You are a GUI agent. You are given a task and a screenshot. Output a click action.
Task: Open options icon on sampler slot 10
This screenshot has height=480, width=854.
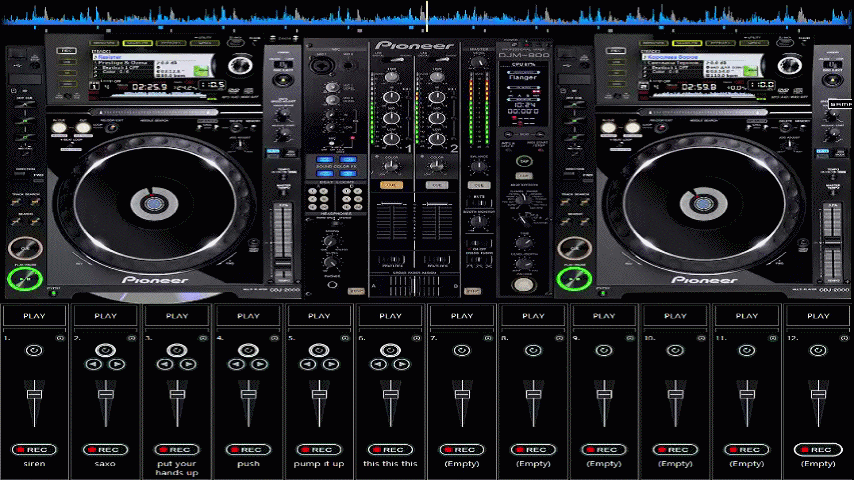tap(702, 338)
